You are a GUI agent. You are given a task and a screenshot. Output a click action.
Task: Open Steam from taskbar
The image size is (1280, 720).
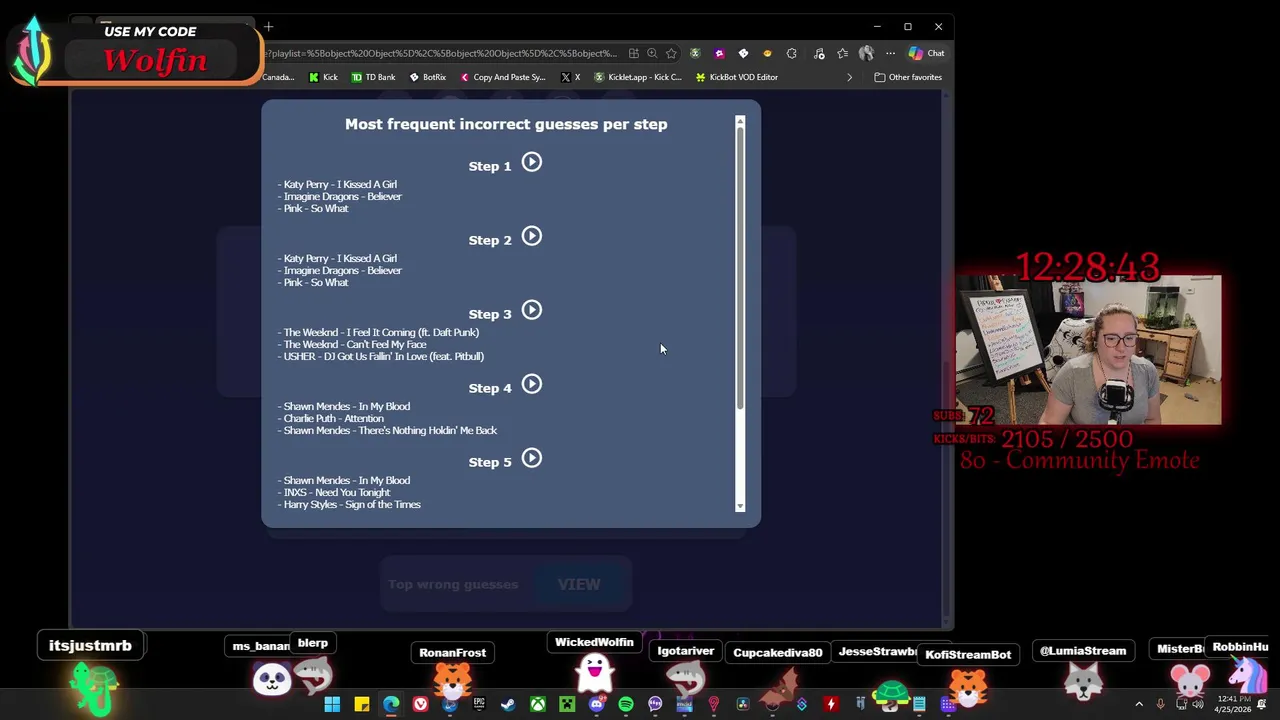pos(508,704)
